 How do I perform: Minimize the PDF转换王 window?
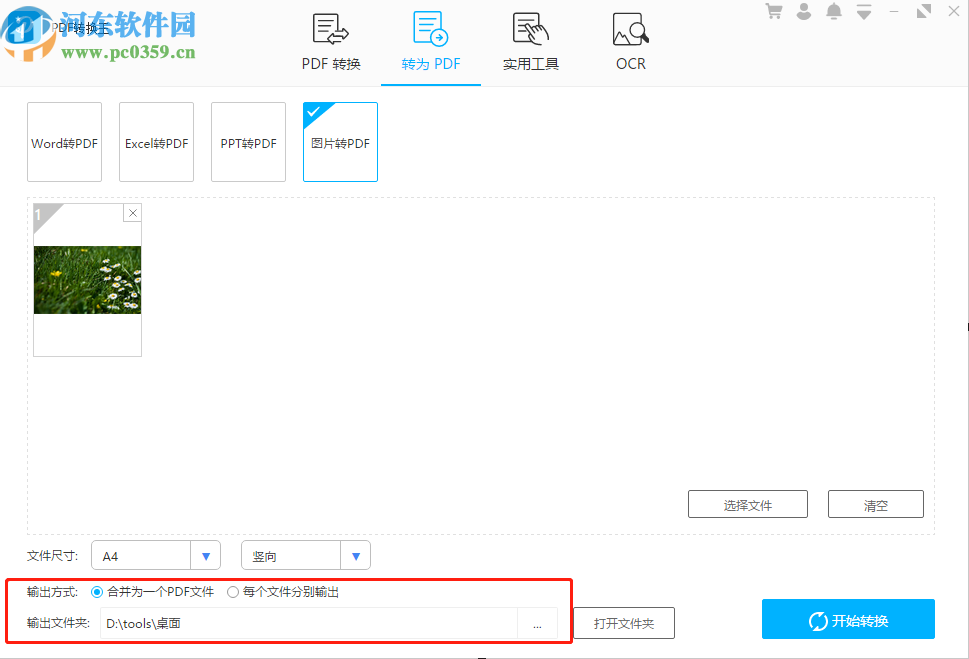tap(894, 11)
